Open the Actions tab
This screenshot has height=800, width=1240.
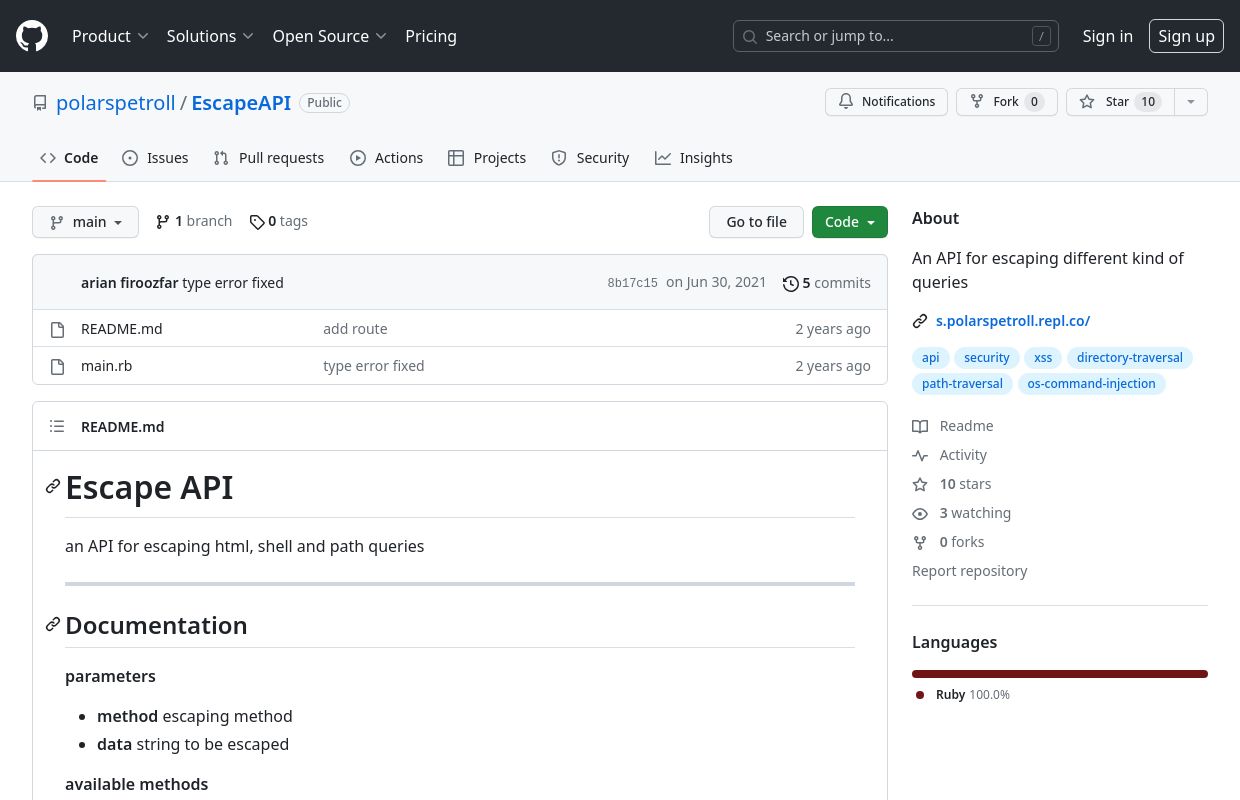click(x=387, y=158)
